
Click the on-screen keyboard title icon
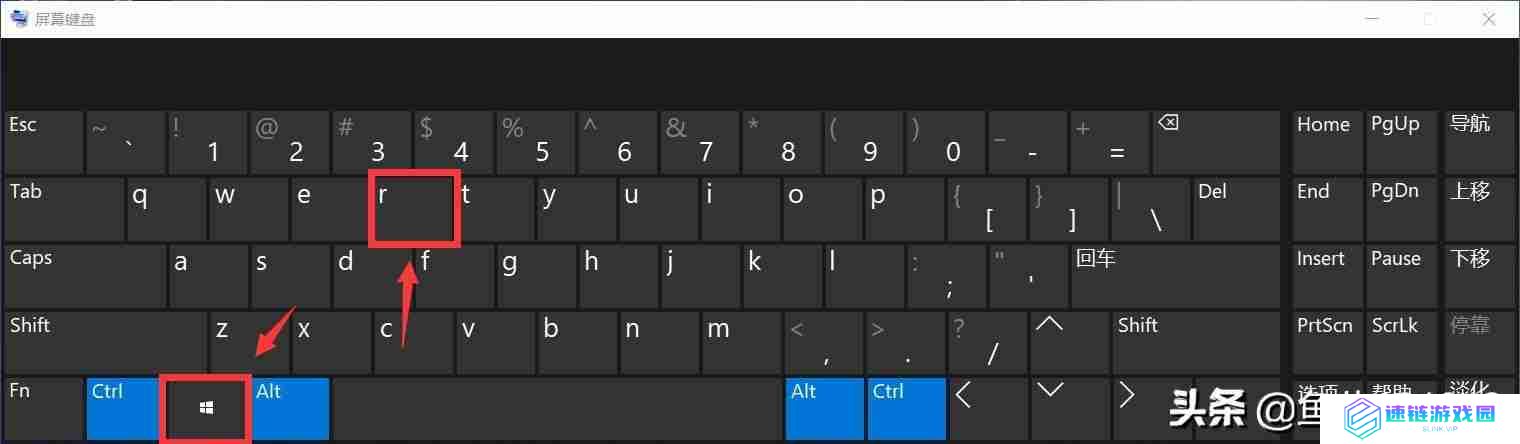point(19,18)
